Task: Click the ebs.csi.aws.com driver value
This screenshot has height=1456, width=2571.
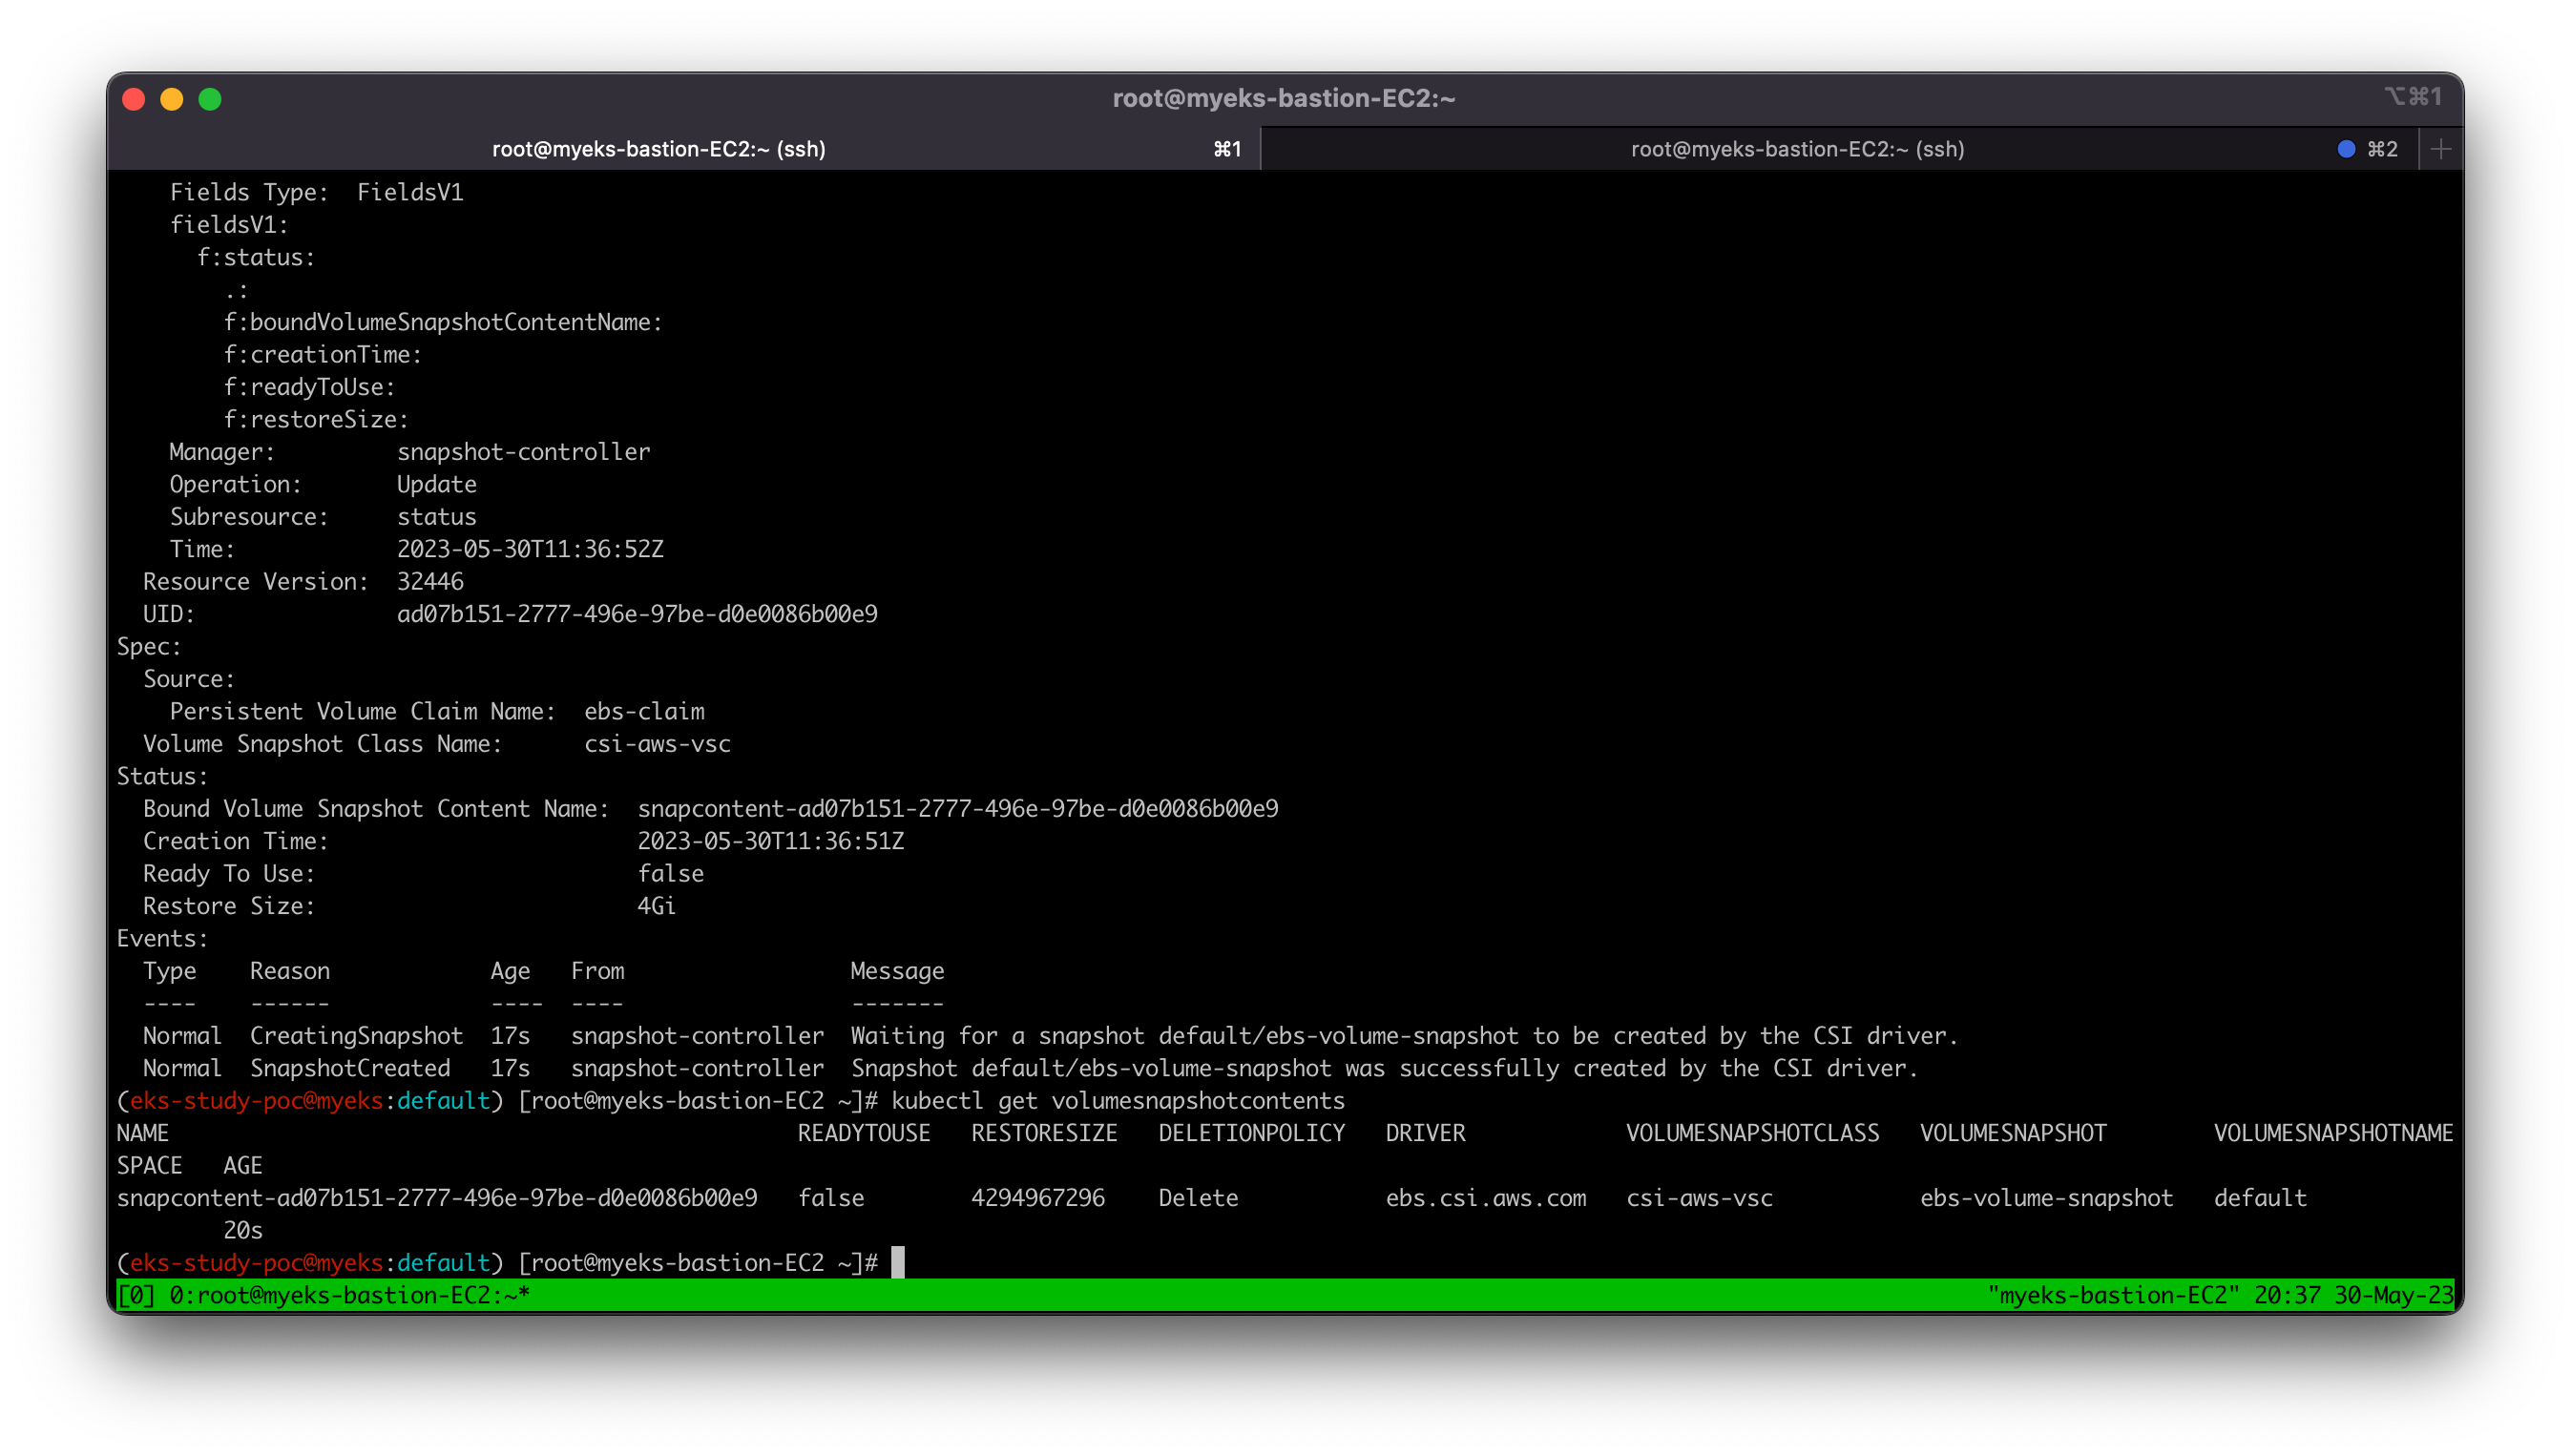Action: point(1485,1197)
